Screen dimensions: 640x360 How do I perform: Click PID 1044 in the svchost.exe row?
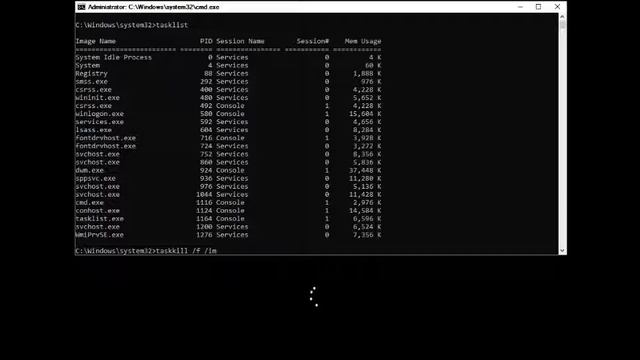[x=204, y=194]
